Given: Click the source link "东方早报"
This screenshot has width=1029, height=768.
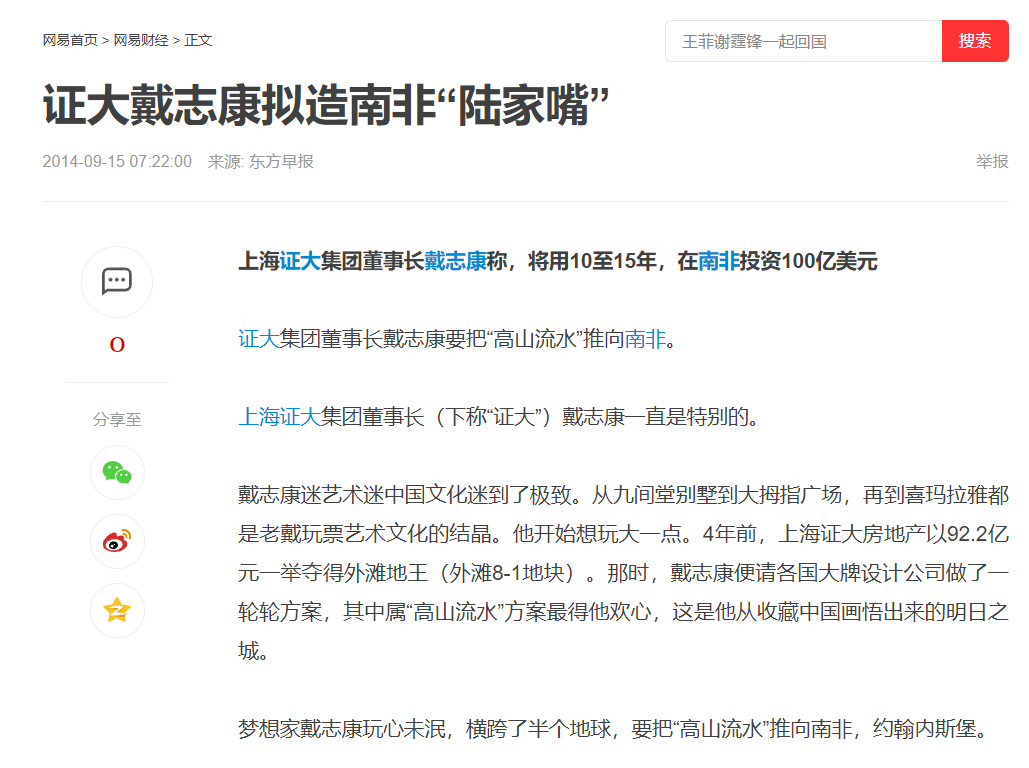Looking at the screenshot, I should (281, 161).
